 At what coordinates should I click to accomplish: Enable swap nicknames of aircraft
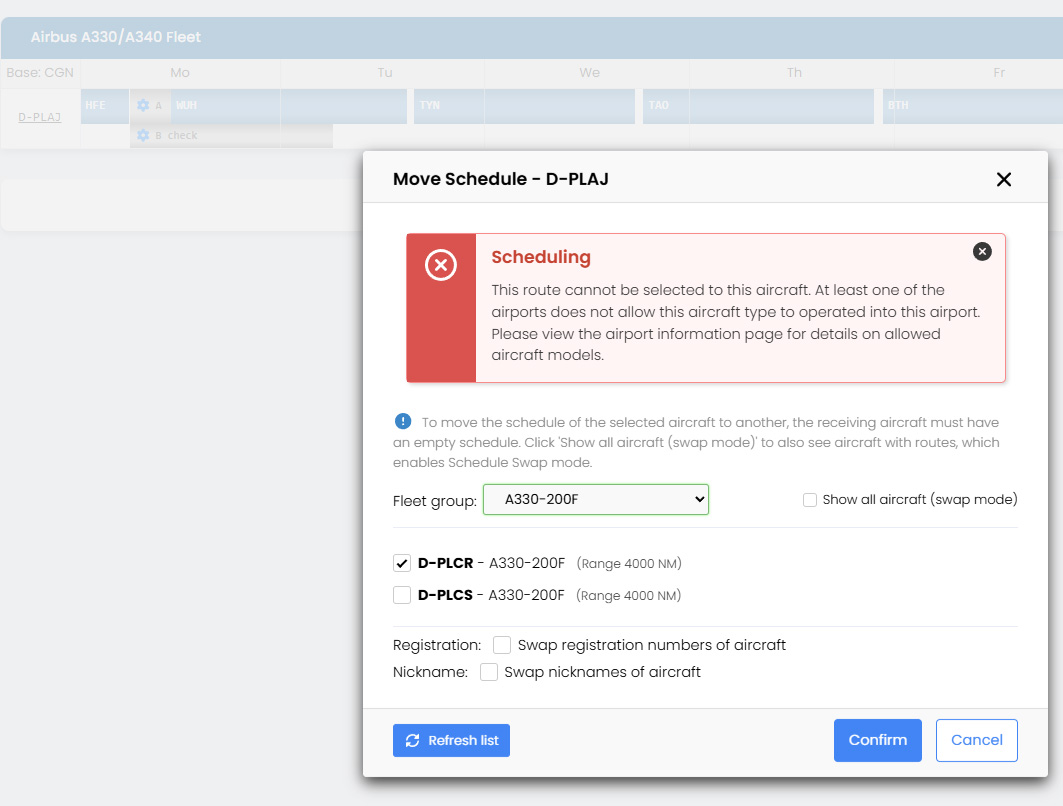tap(489, 672)
